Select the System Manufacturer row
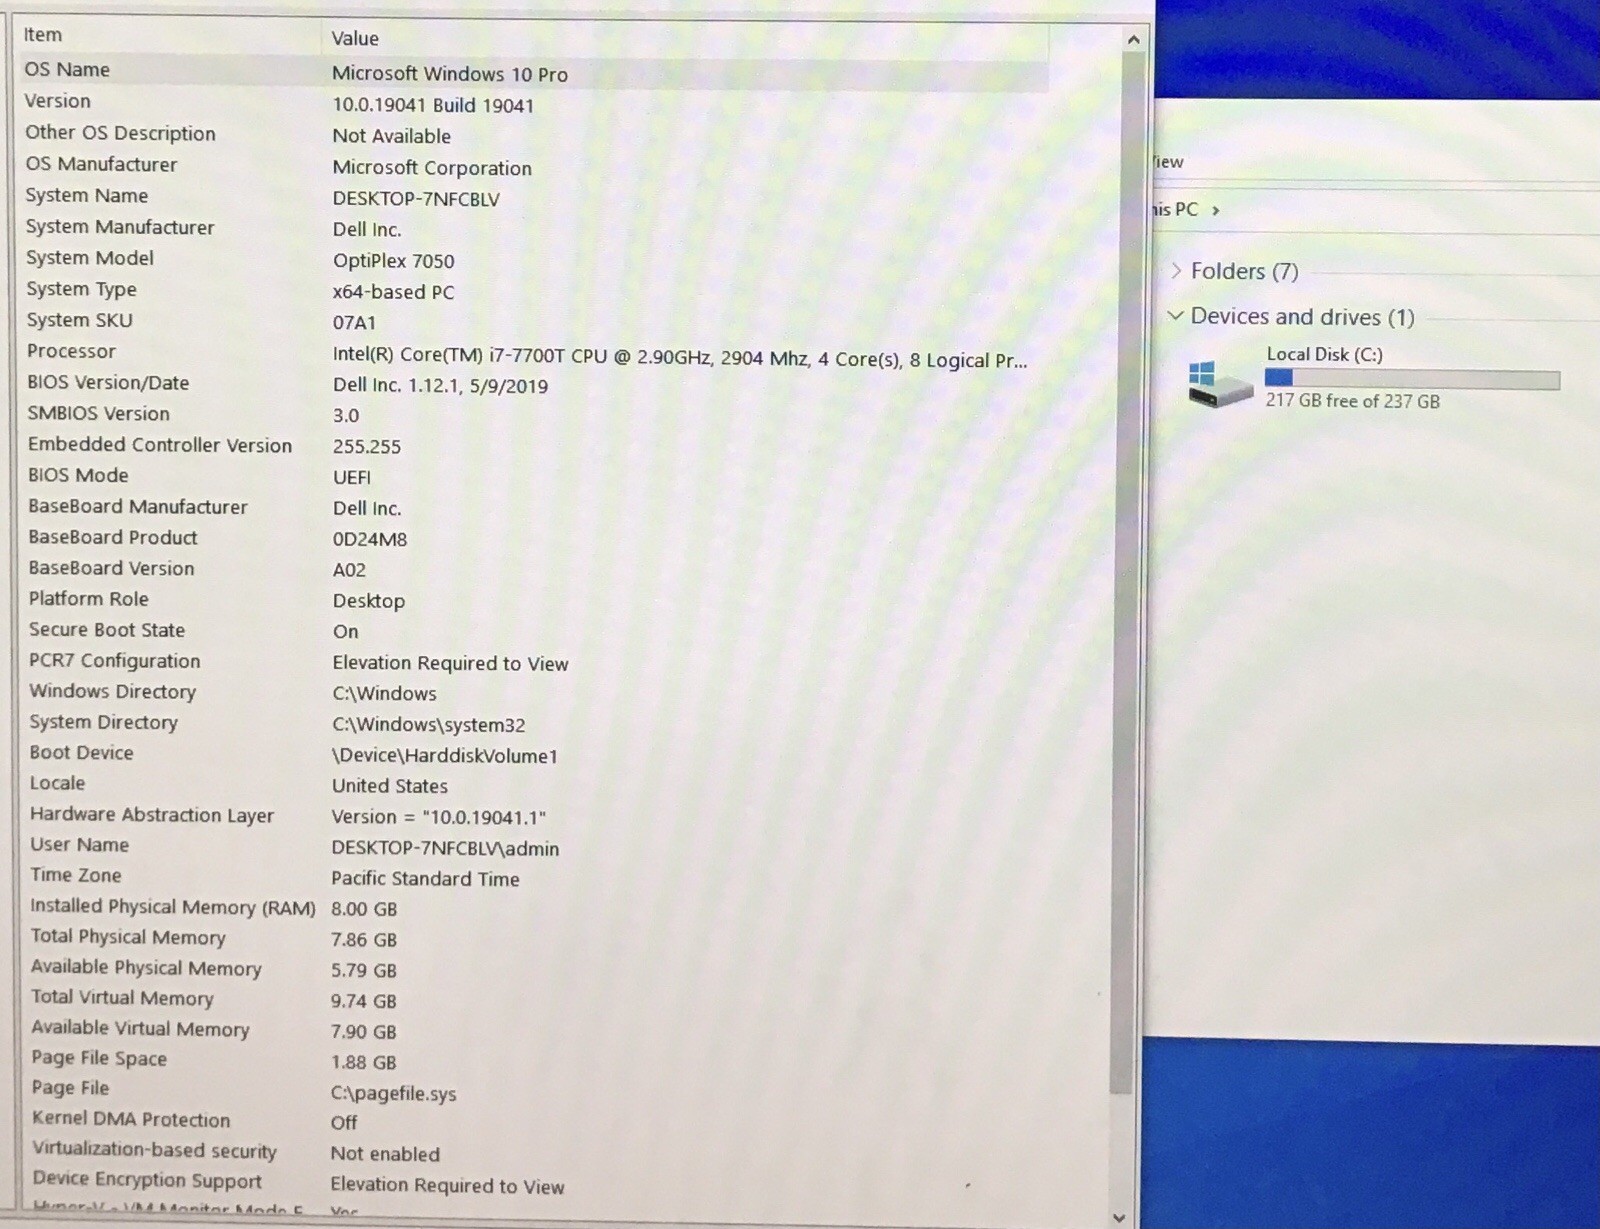This screenshot has width=1600, height=1229. click(x=535, y=228)
